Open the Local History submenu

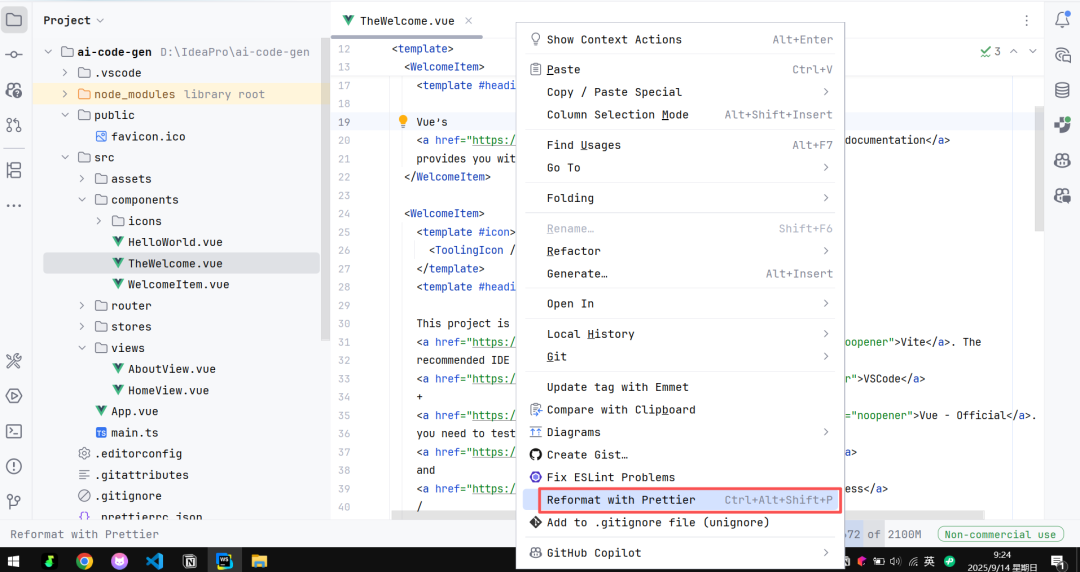point(681,334)
